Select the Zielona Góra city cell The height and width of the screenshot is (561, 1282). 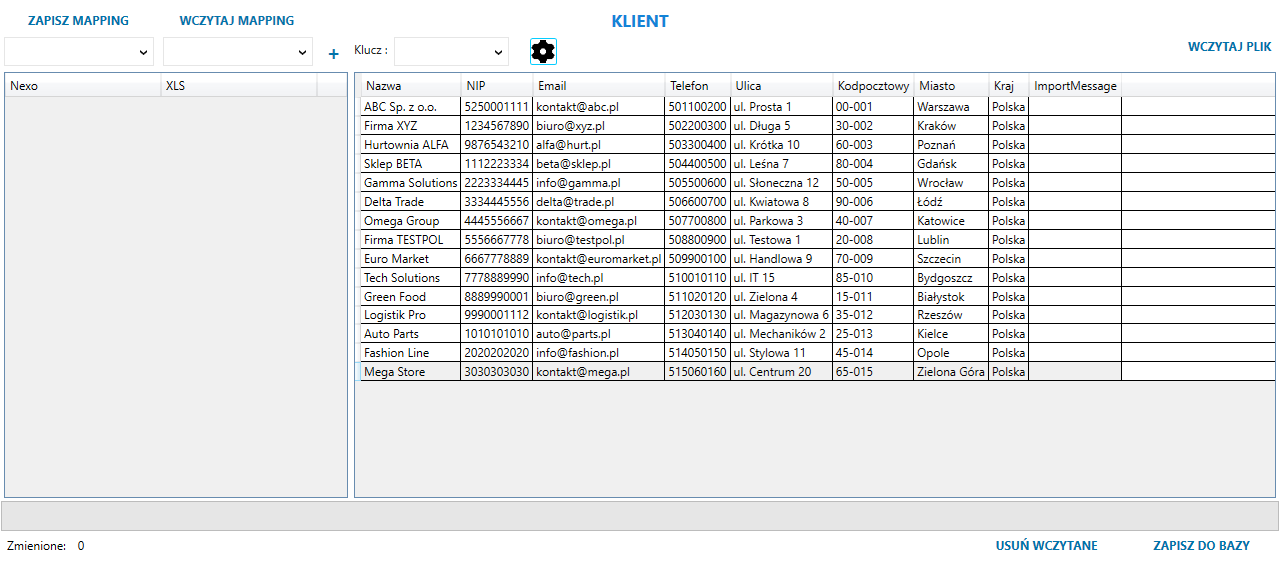click(x=950, y=372)
